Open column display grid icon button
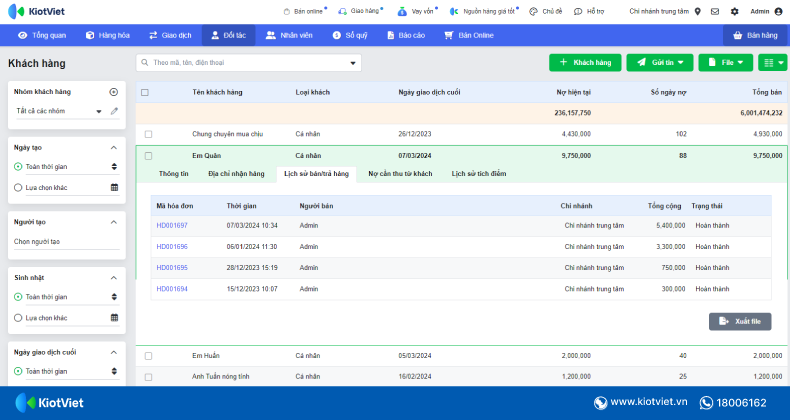Viewport: 790px width, 420px height. pyautogui.click(x=772, y=62)
